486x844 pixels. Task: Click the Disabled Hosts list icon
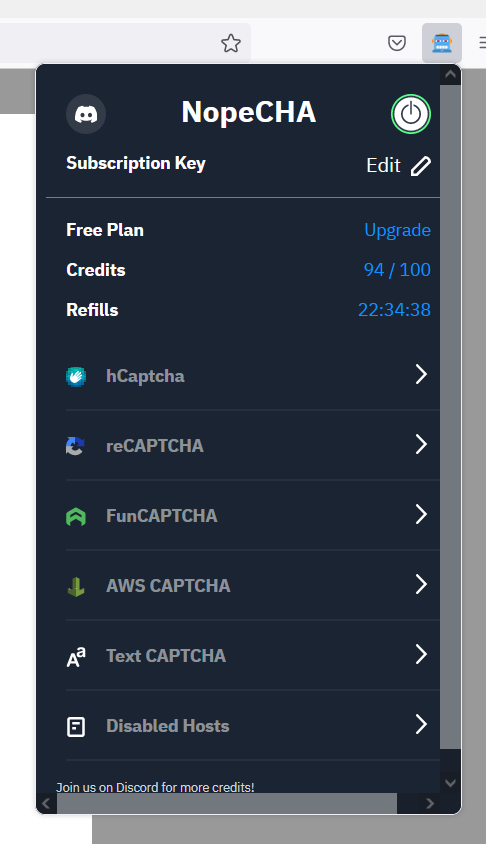(x=76, y=727)
